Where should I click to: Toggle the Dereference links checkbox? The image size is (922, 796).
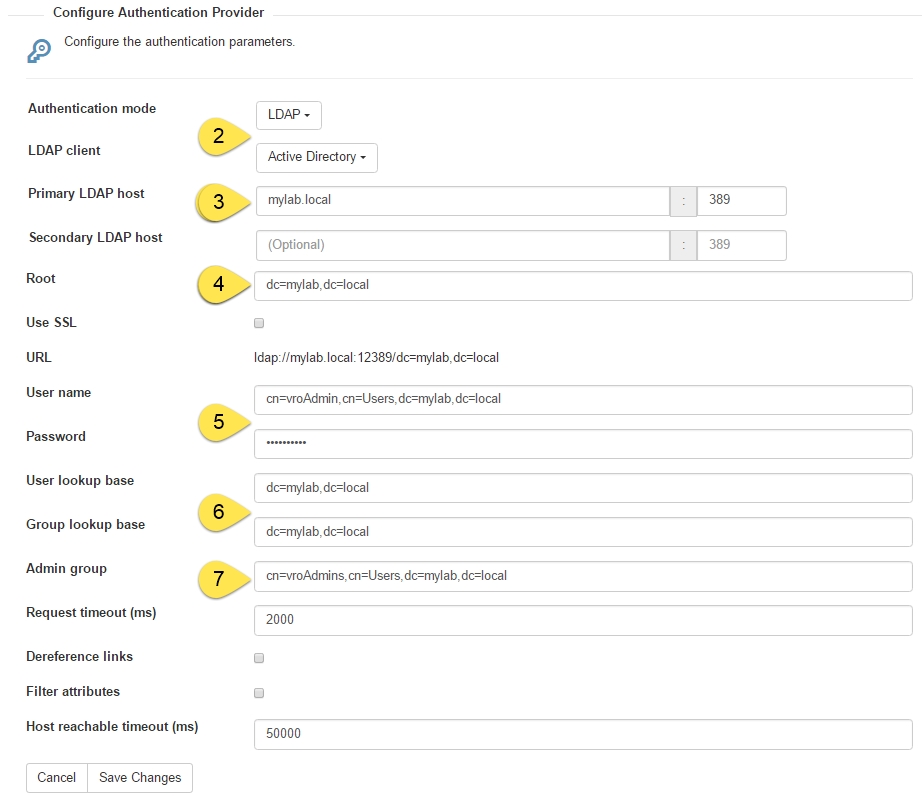click(x=259, y=658)
